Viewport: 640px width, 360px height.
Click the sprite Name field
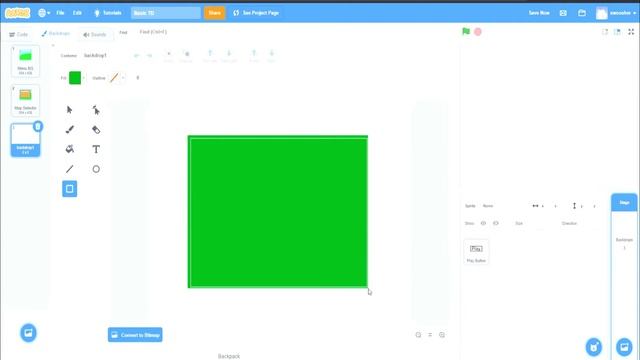tap(502, 206)
